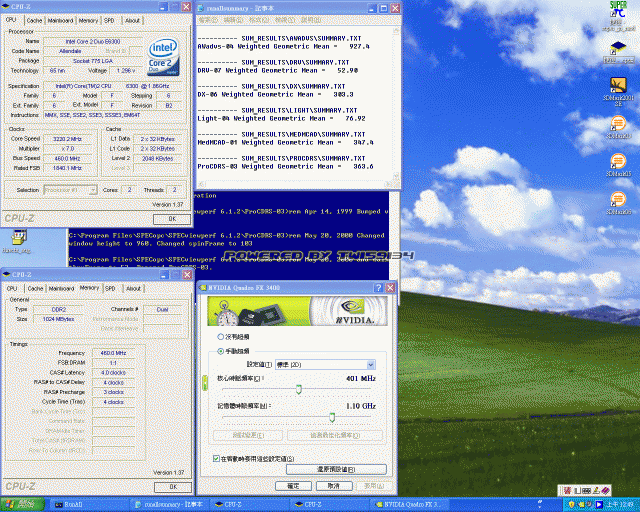Open the first menu in Notepad menu bar
This screenshot has height=512, width=640.
[x=208, y=20]
